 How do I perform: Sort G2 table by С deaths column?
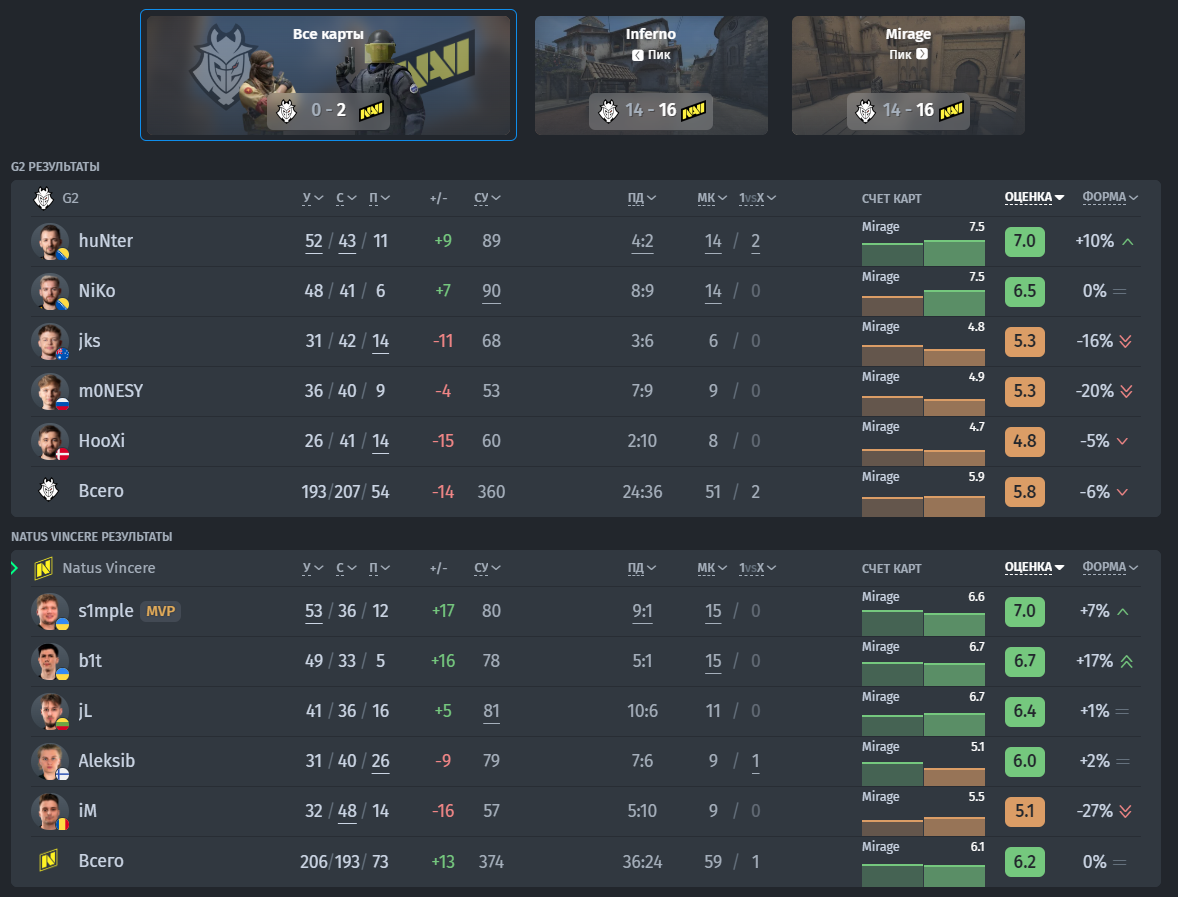click(346, 198)
